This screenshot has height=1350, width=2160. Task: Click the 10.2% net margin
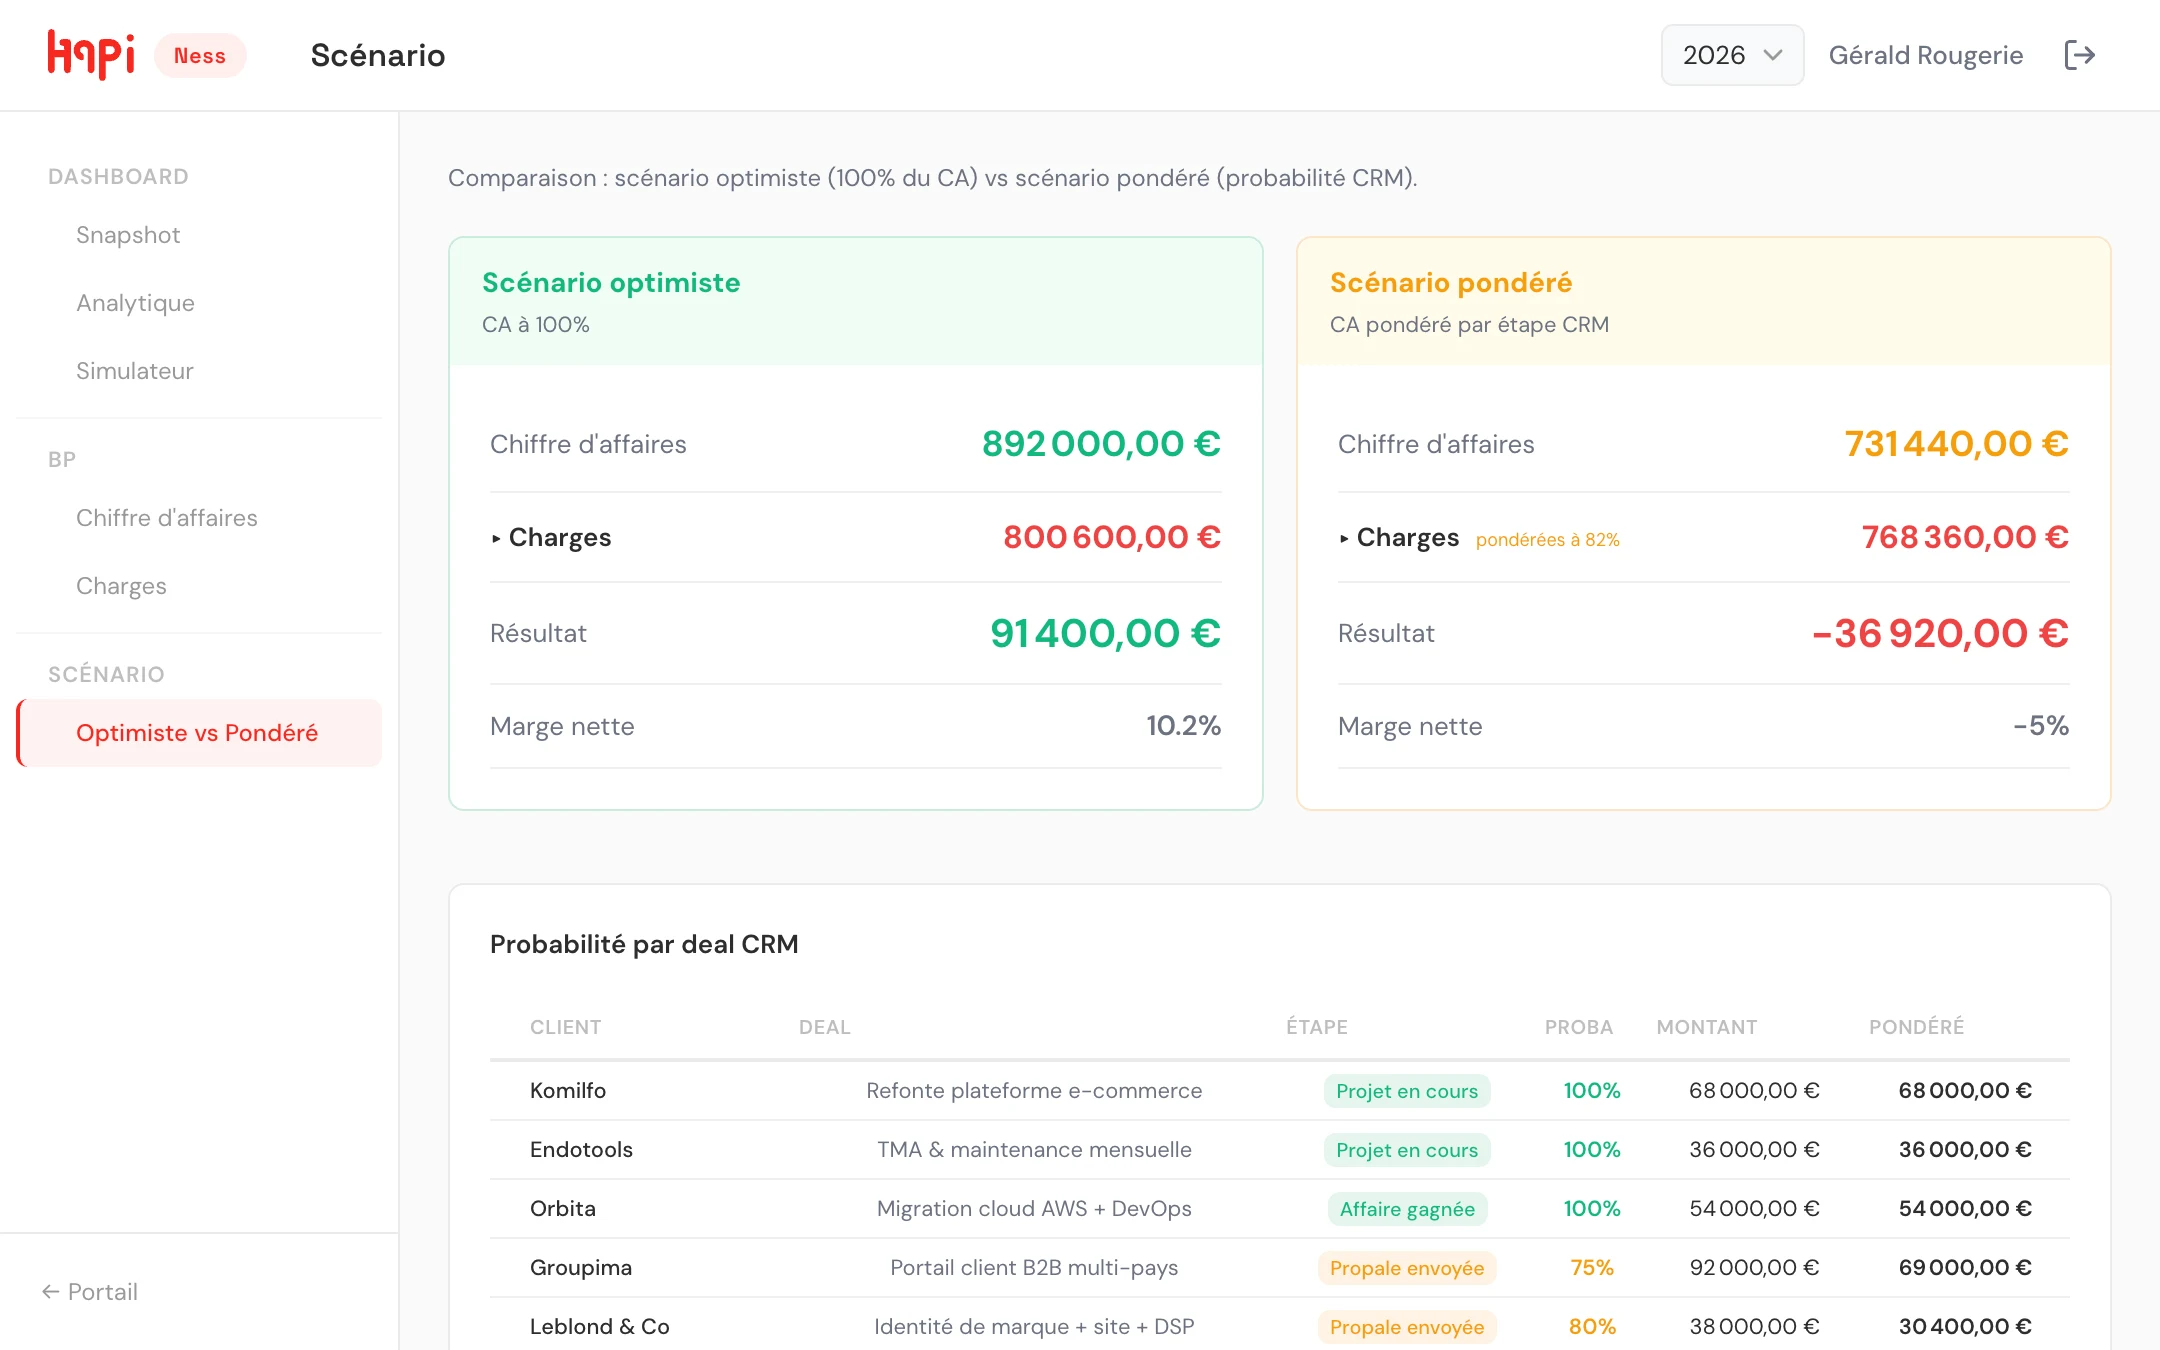pos(1183,726)
